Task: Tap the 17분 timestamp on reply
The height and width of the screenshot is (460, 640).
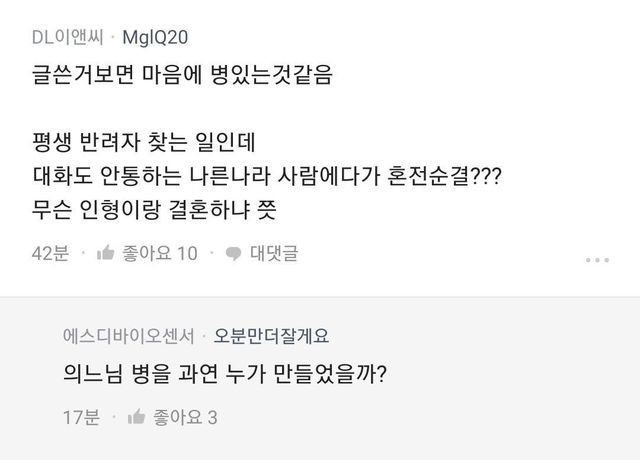Action: click(78, 417)
